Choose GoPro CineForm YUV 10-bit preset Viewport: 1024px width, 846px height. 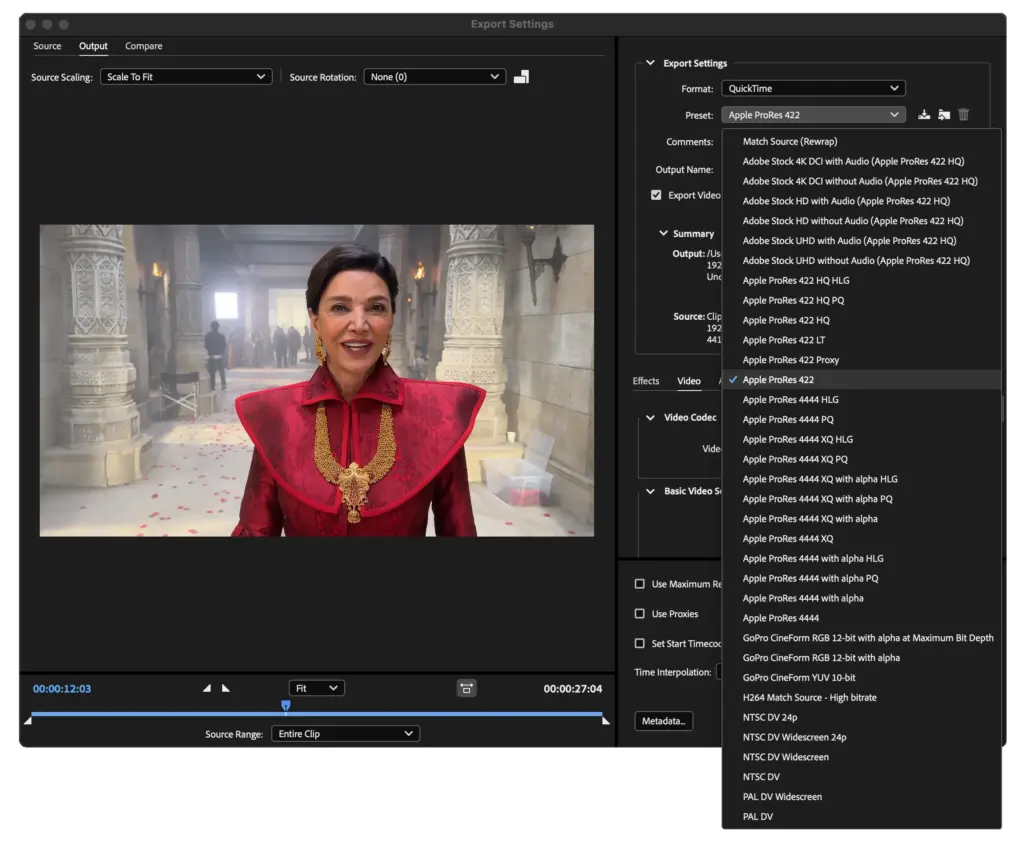click(861, 677)
